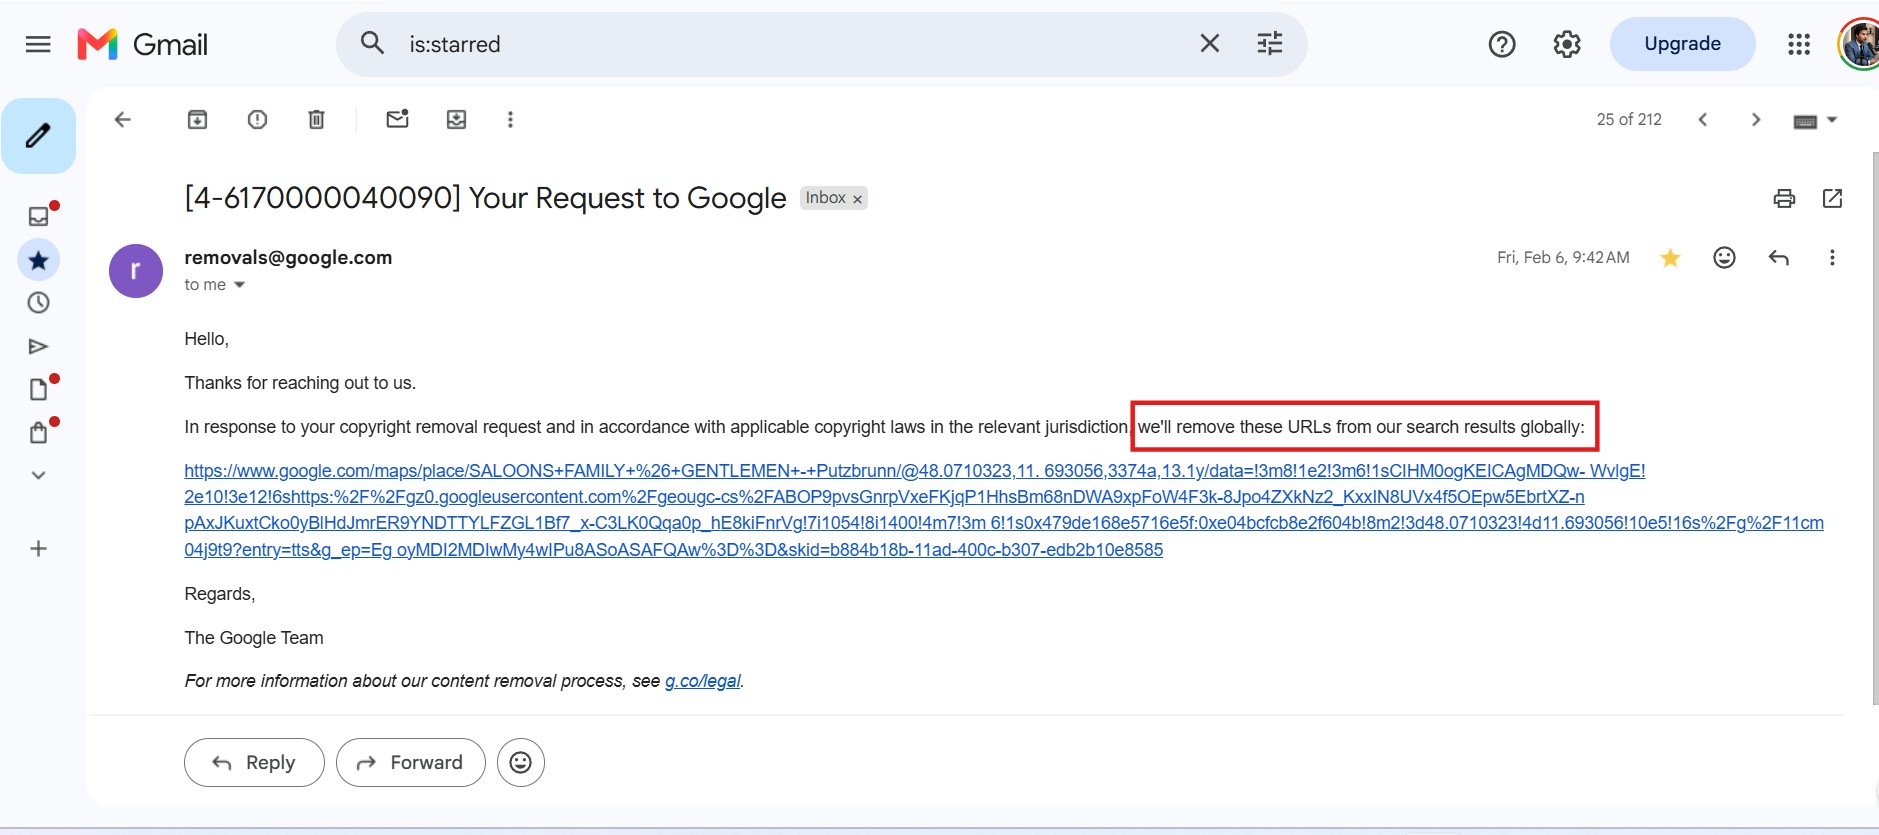Click the search magnifier icon
This screenshot has height=835, width=1879.
pyautogui.click(x=372, y=43)
